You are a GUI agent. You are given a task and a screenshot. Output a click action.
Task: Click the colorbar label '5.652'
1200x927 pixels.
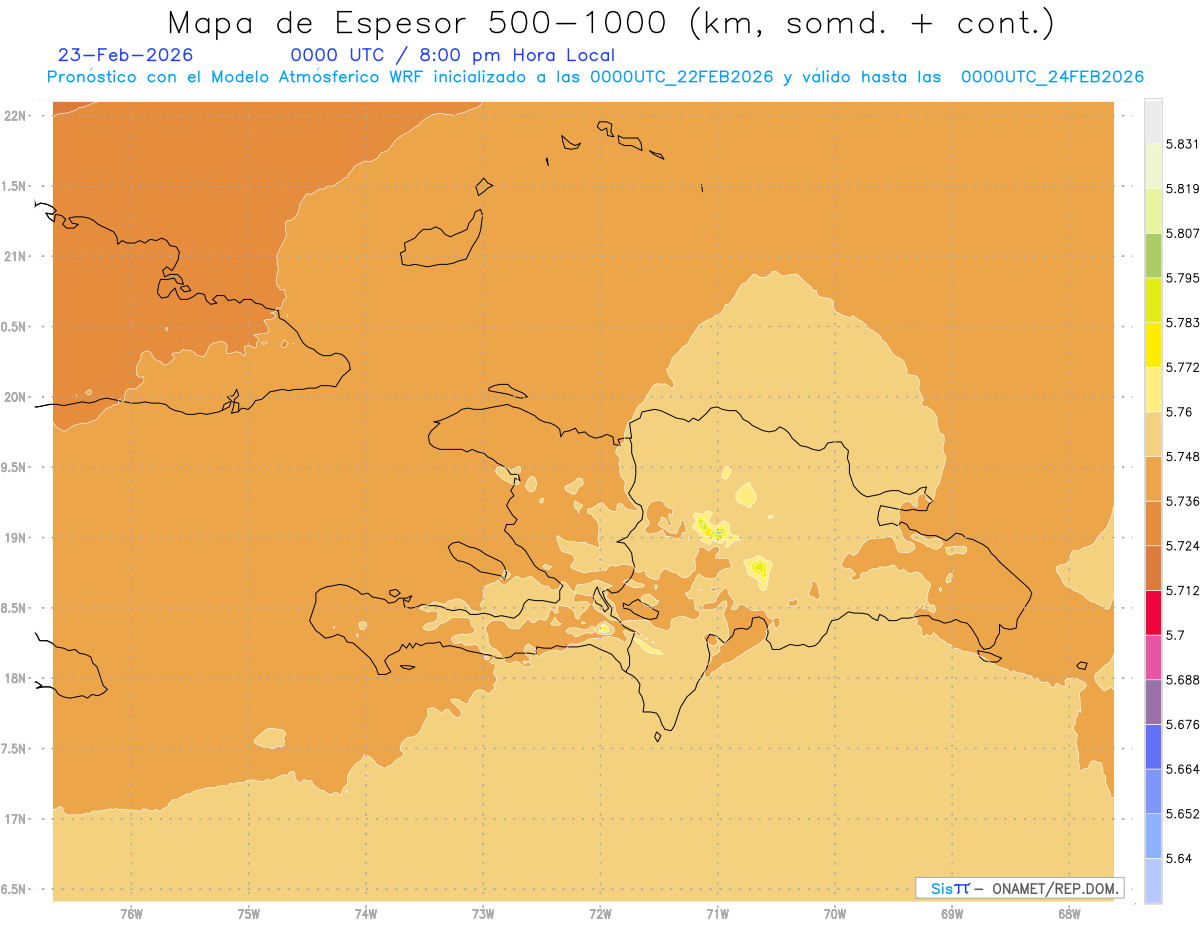click(1182, 814)
